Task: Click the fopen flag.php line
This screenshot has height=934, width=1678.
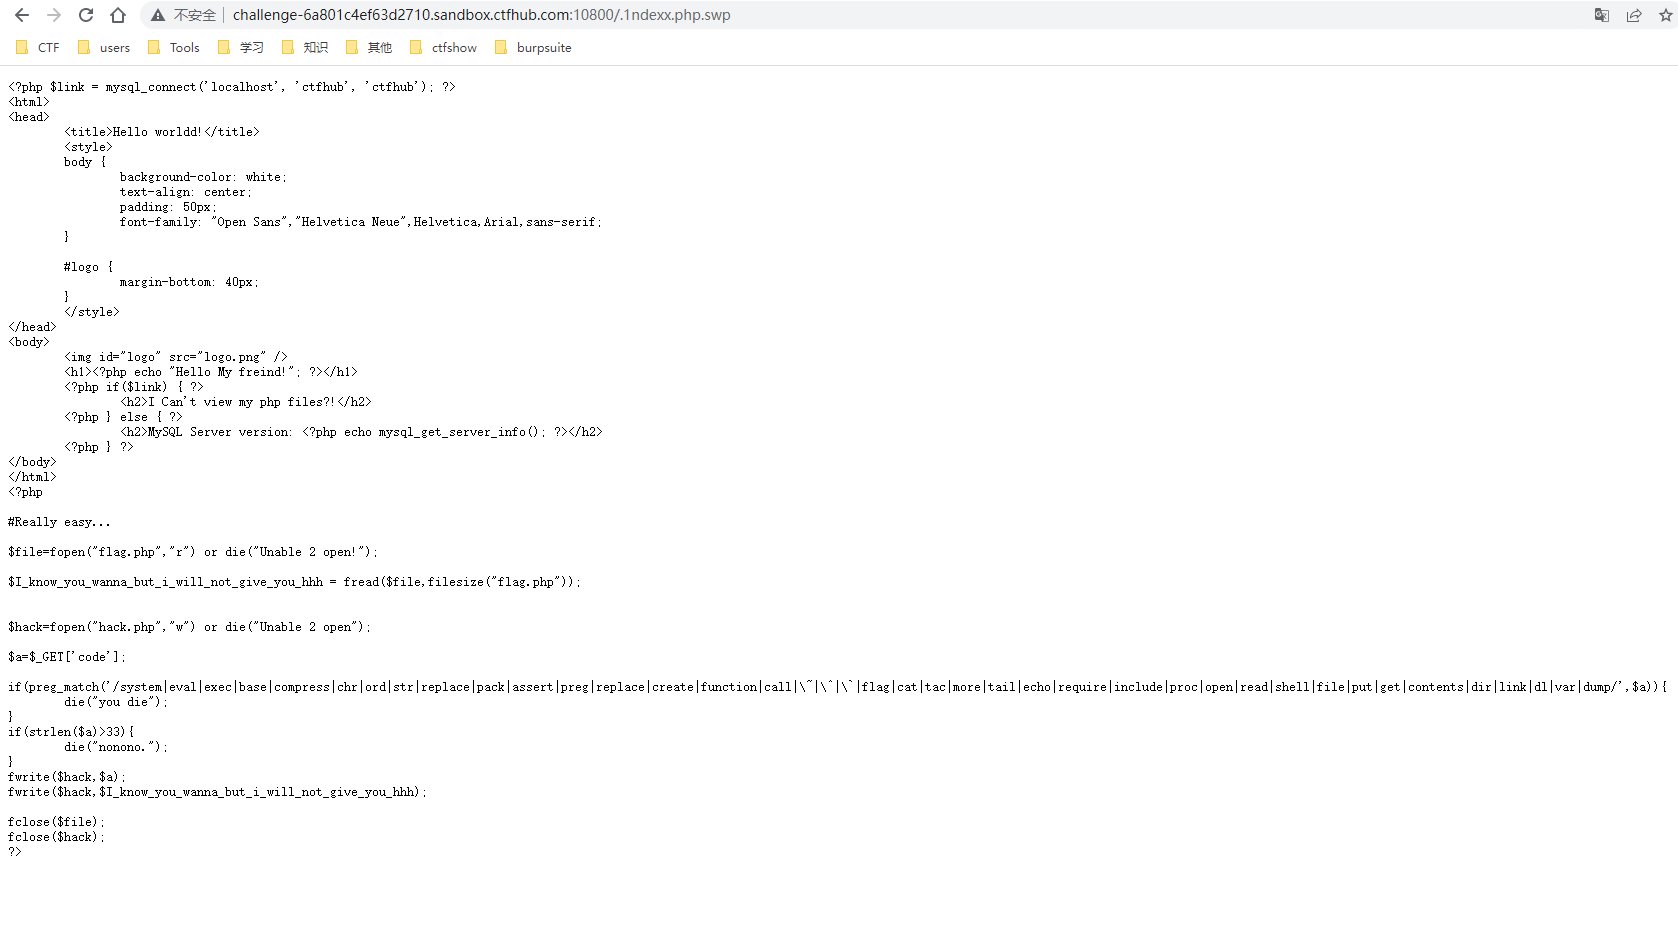Action: coord(193,552)
